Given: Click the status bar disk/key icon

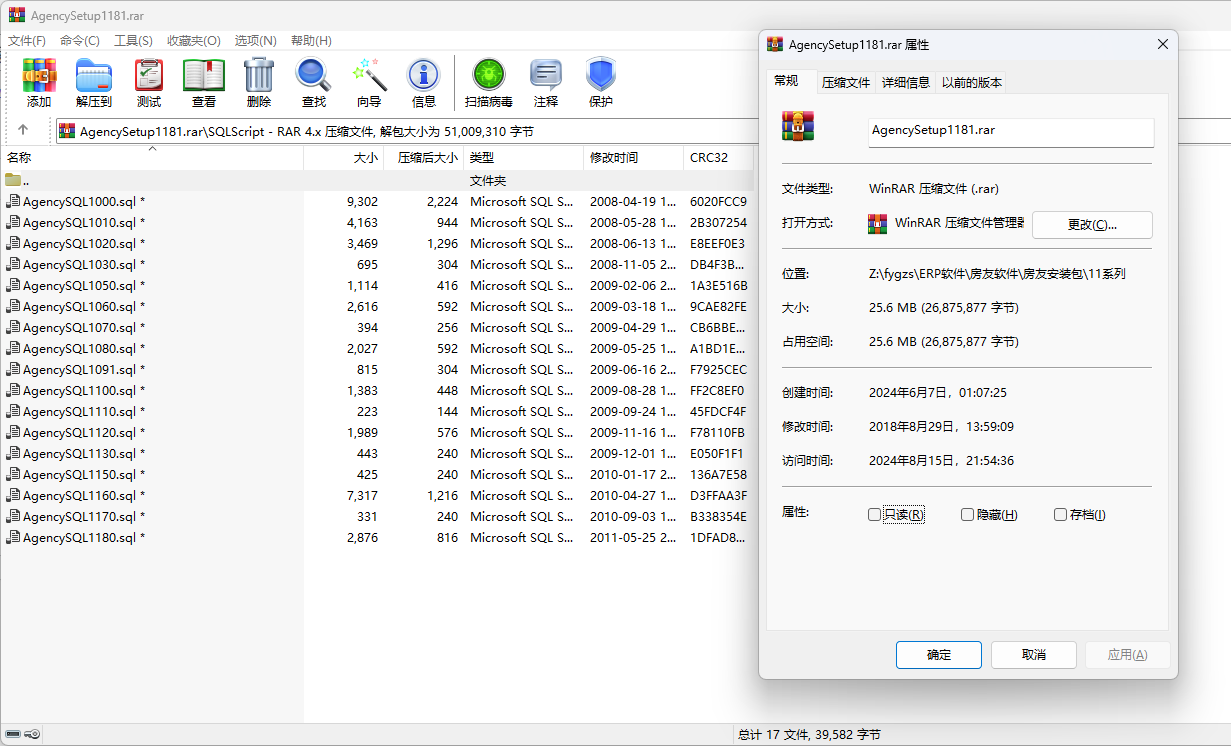Looking at the screenshot, I should click(x=23, y=735).
